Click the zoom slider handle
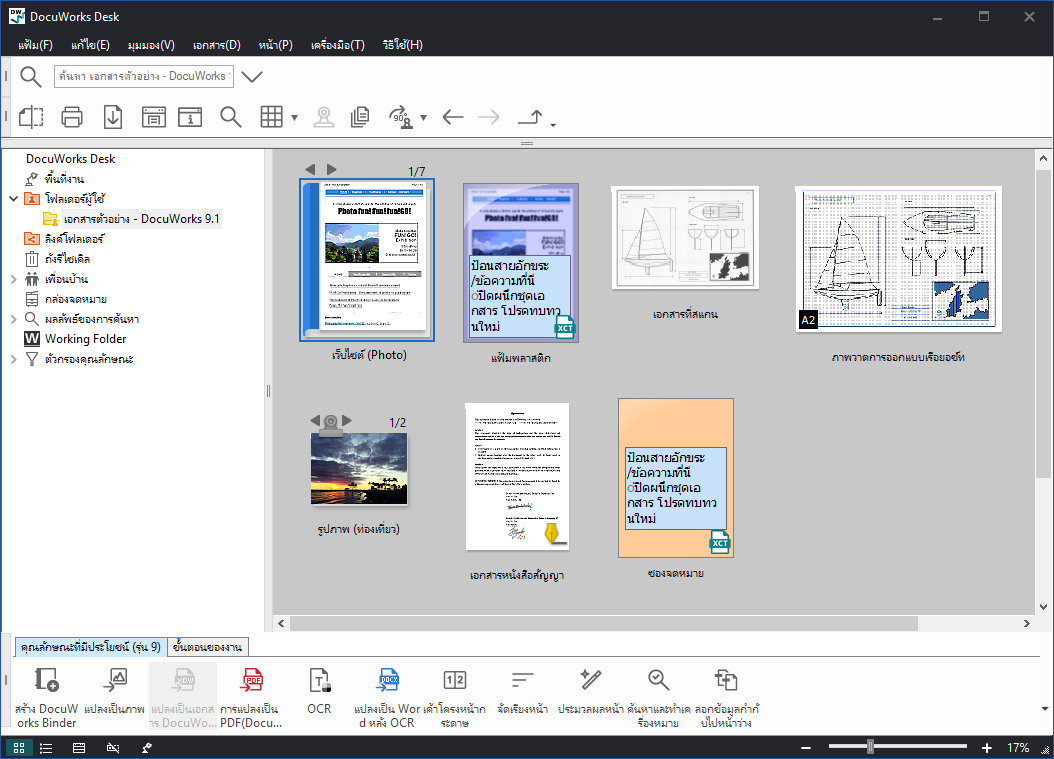This screenshot has width=1054, height=759. click(x=871, y=747)
